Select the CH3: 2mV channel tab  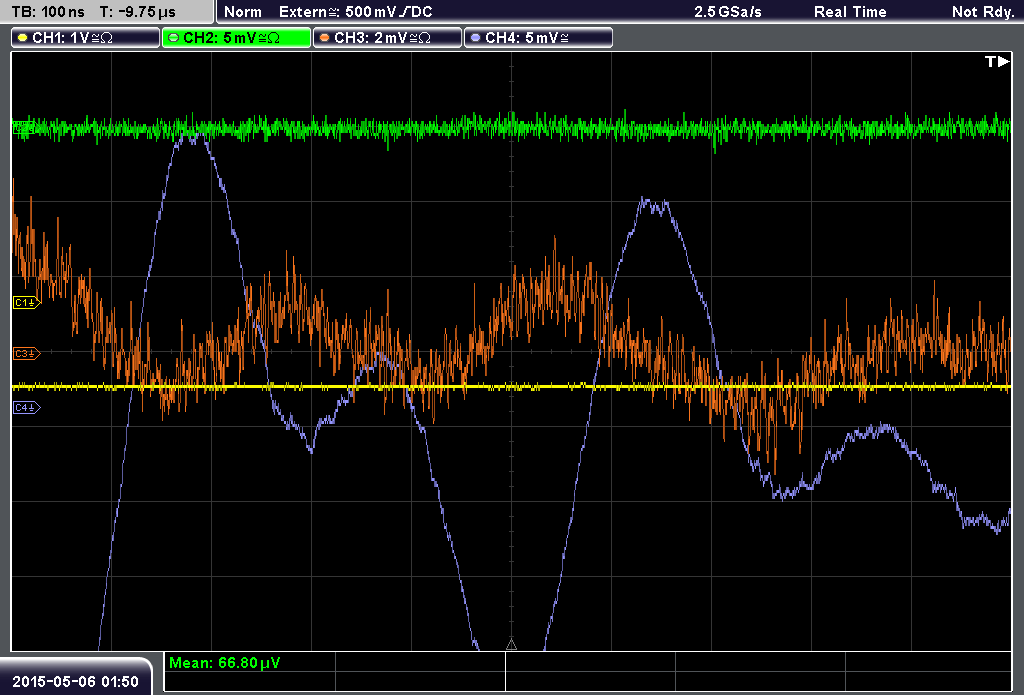tap(387, 38)
